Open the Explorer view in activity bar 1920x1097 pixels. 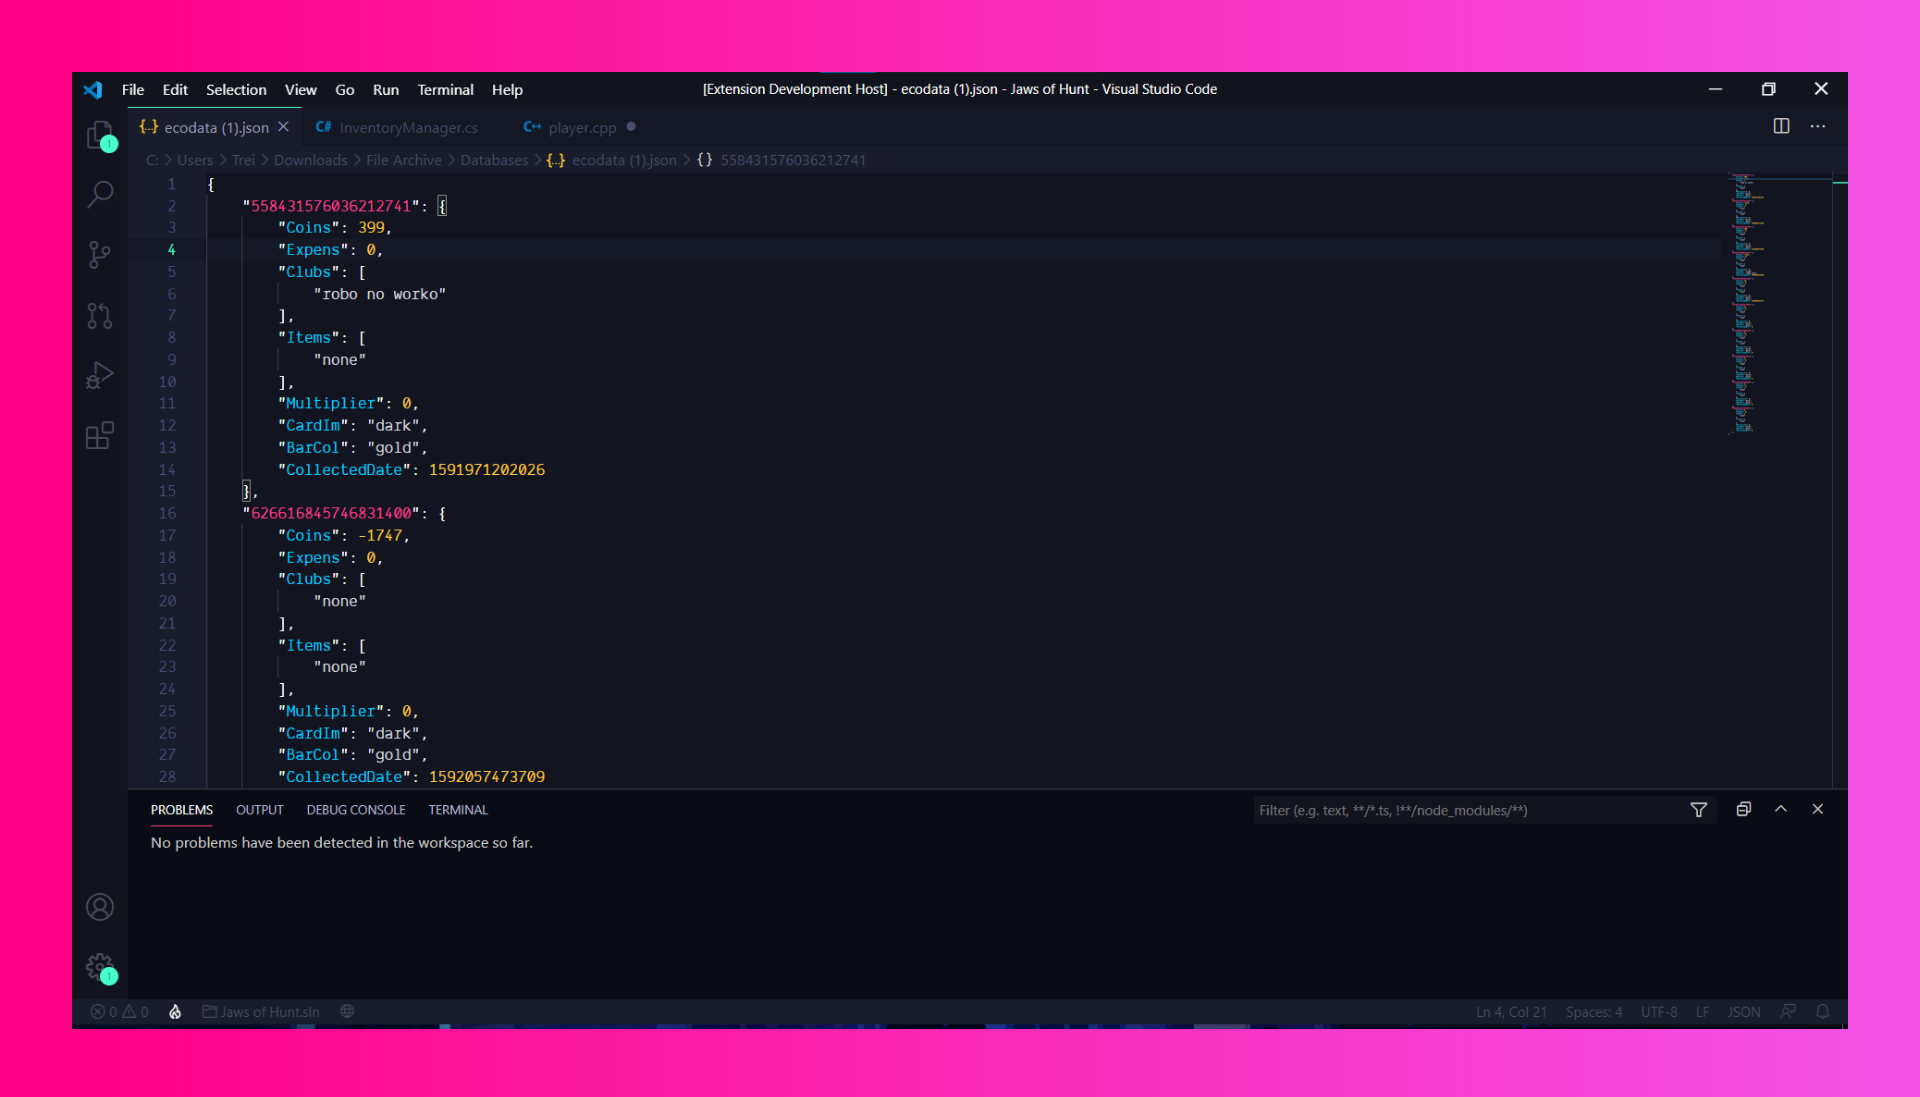pyautogui.click(x=99, y=134)
